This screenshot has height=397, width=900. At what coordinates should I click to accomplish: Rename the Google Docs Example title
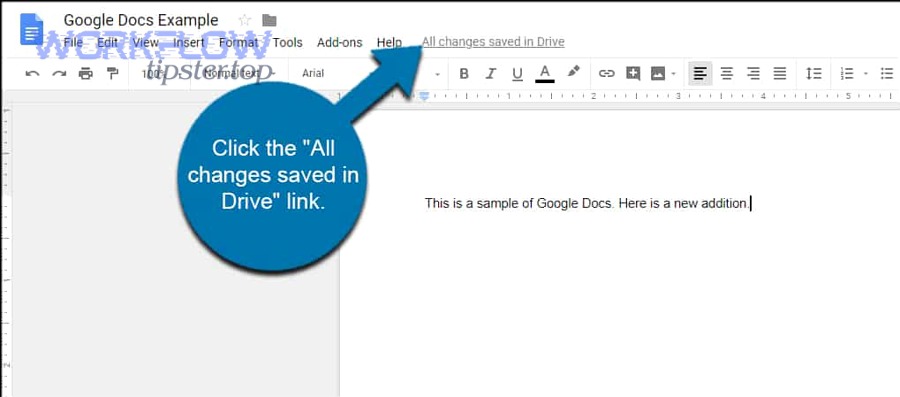tap(141, 20)
